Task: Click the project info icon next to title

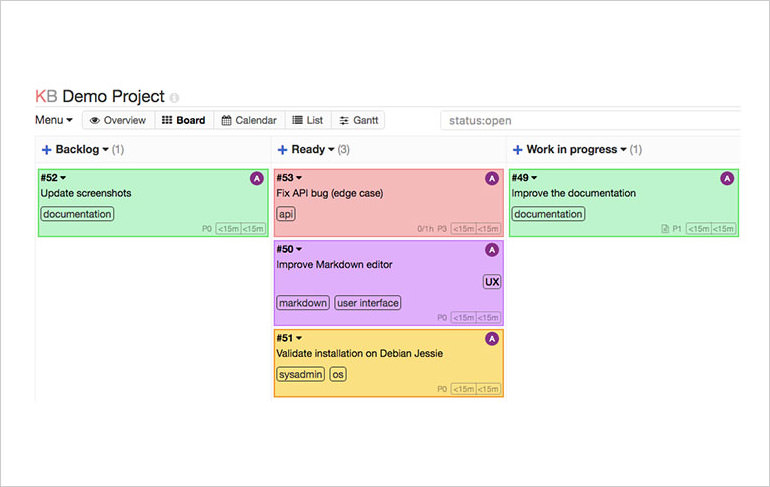Action: coord(174,98)
